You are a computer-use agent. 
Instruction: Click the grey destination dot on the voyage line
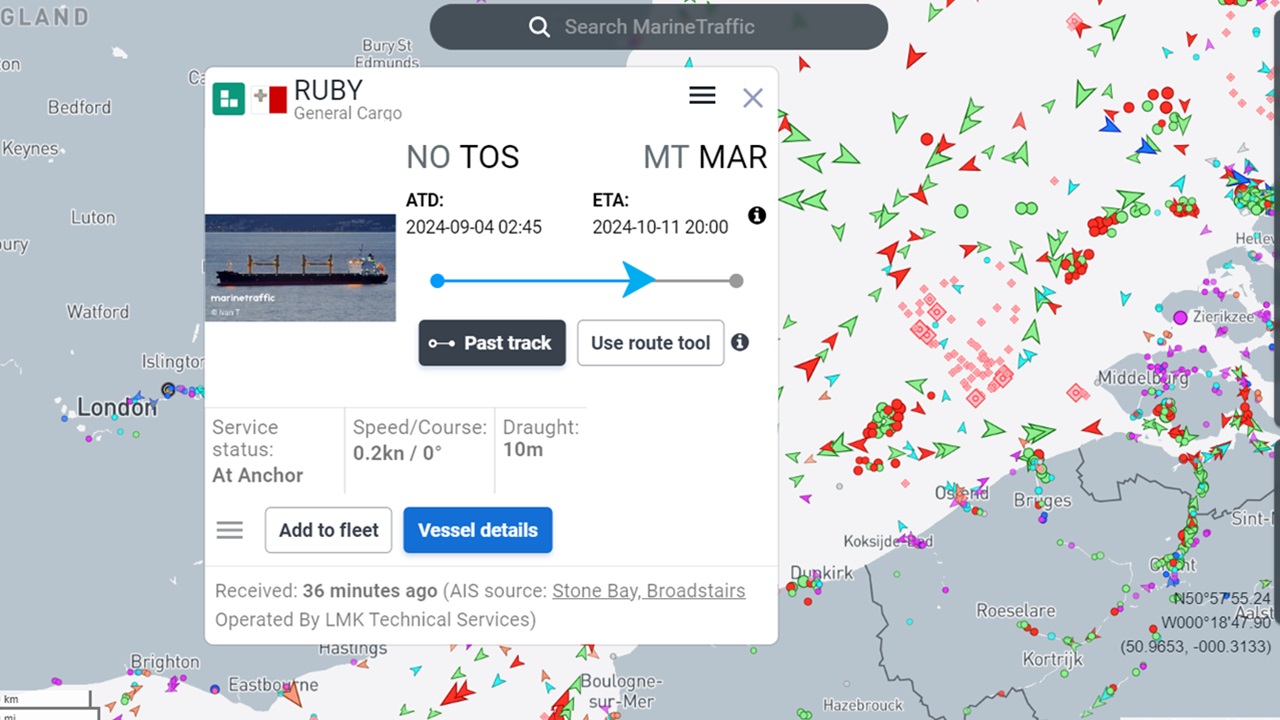click(736, 281)
